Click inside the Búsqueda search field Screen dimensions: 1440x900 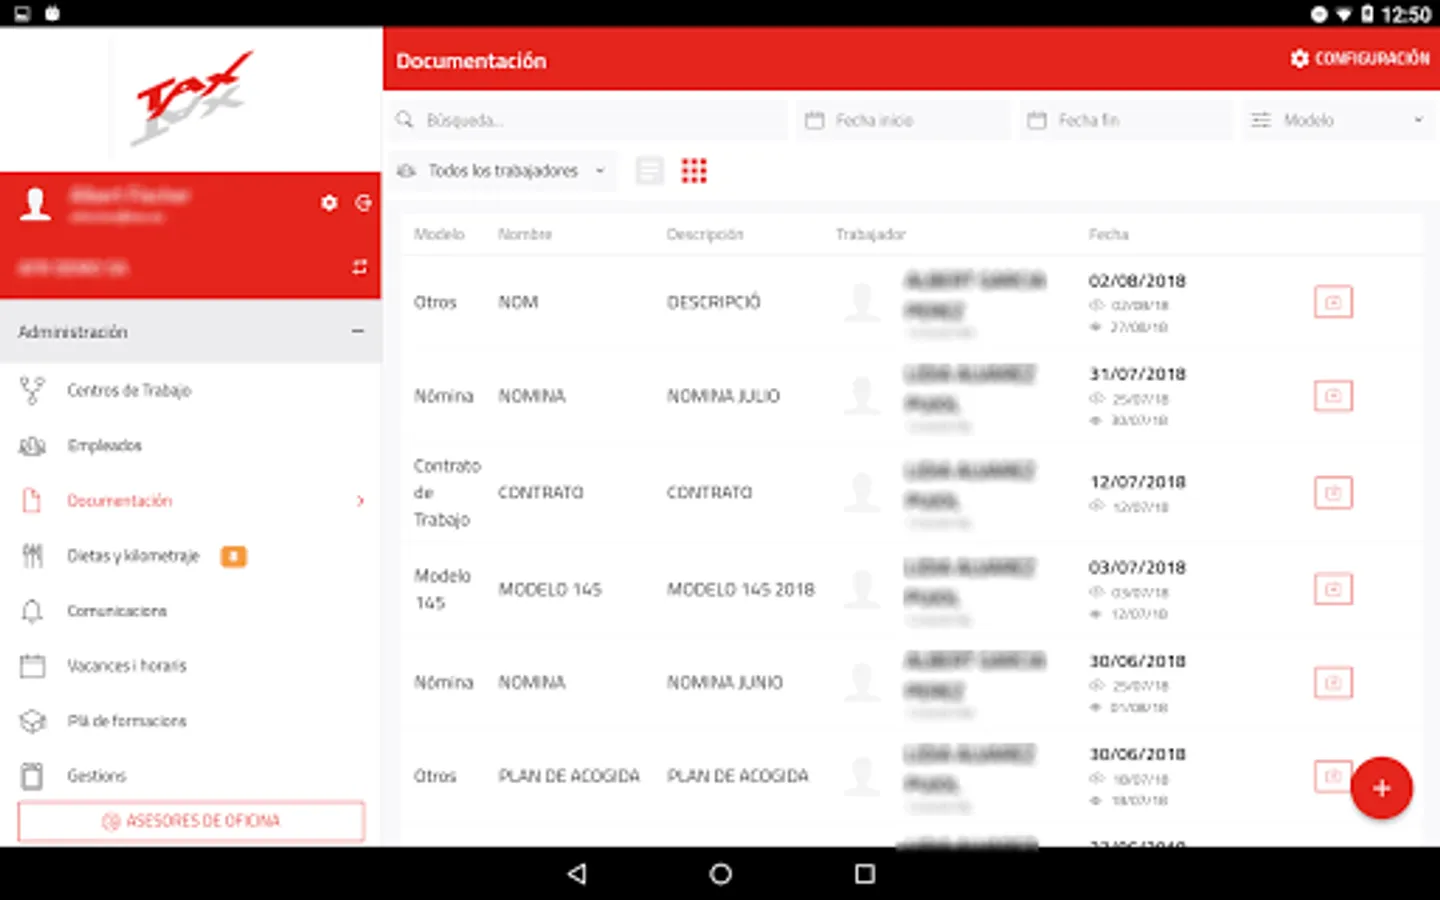point(586,119)
